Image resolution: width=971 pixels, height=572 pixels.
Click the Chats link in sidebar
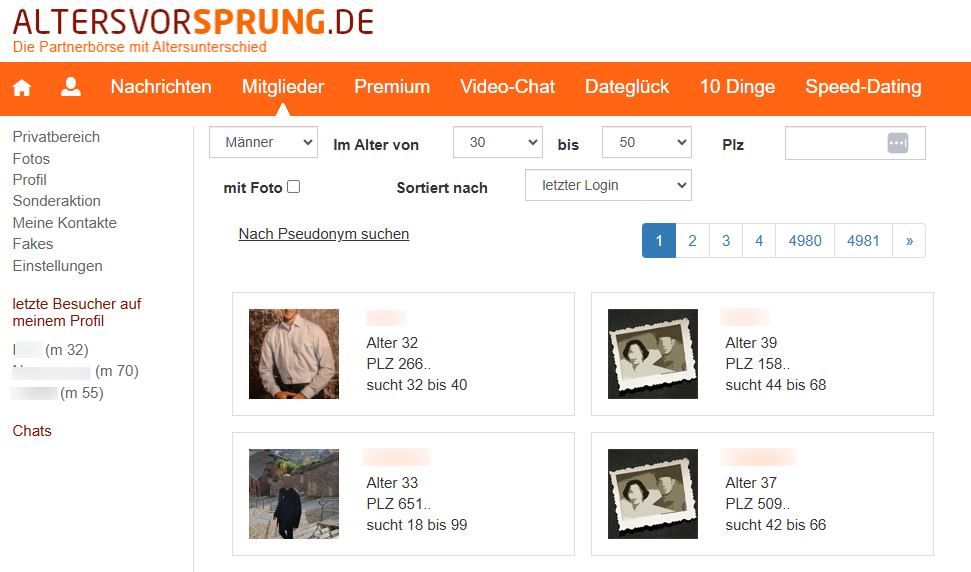32,431
